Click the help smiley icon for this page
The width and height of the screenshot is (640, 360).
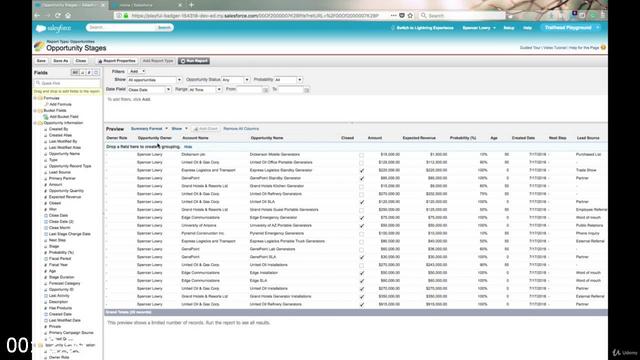pyautogui.click(x=603, y=48)
